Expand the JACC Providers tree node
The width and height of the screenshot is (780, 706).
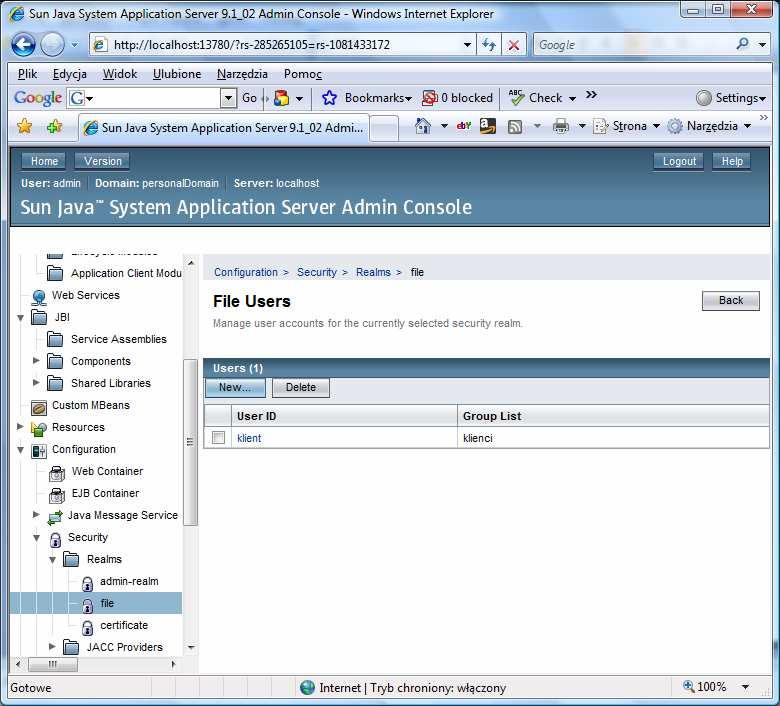click(x=52, y=646)
